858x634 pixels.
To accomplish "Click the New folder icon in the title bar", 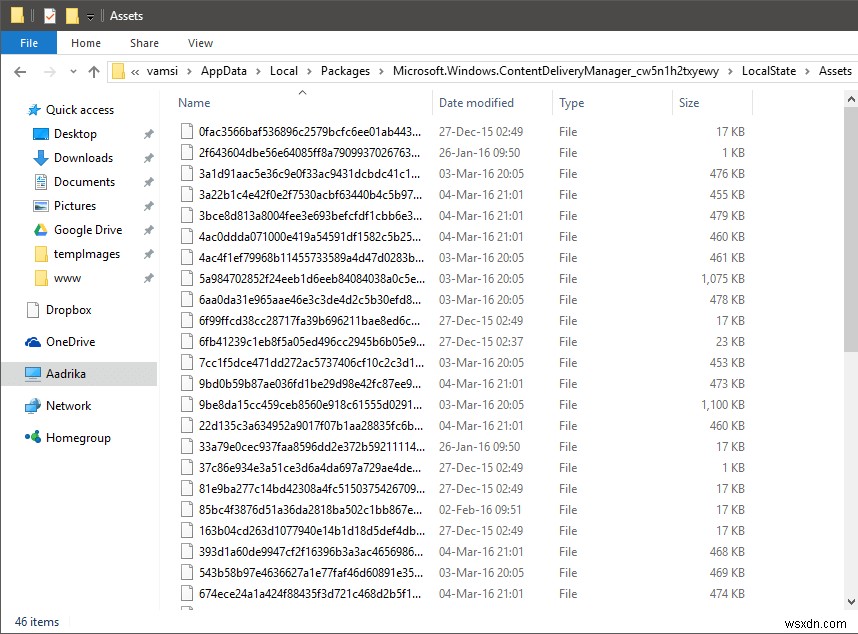I will coord(71,15).
